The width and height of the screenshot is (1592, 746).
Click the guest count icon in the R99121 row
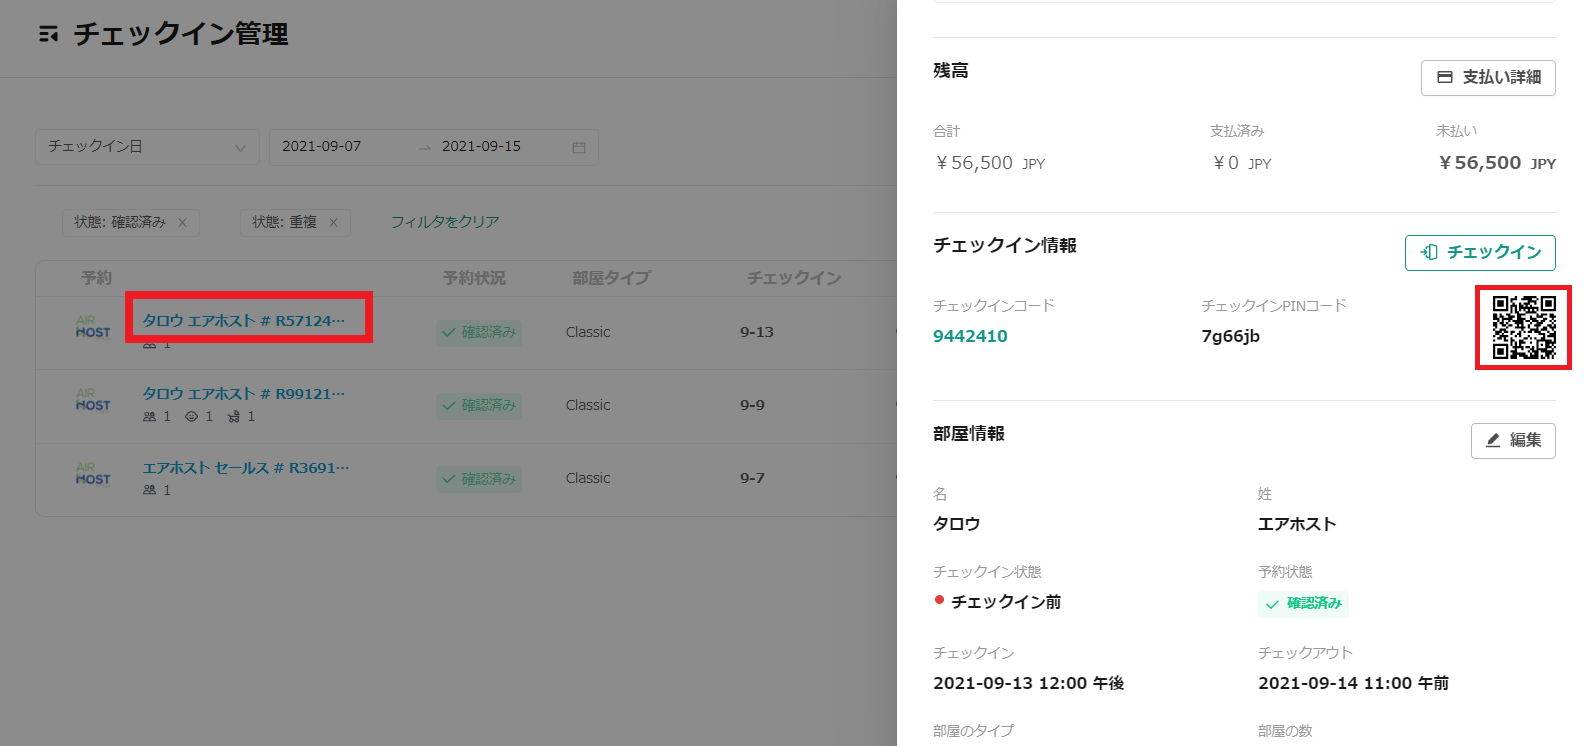(149, 417)
